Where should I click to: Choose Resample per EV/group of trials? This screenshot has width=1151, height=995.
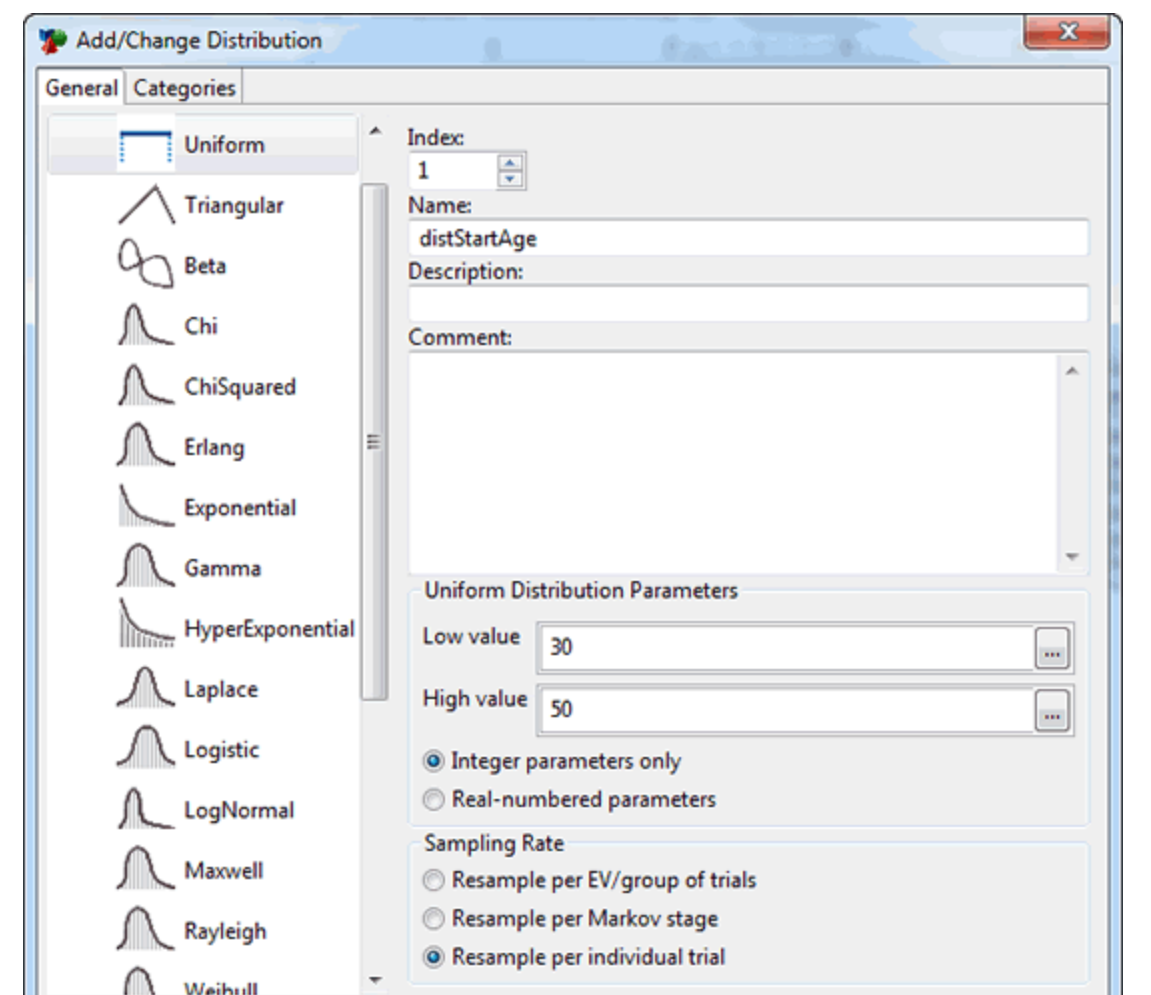coord(433,881)
